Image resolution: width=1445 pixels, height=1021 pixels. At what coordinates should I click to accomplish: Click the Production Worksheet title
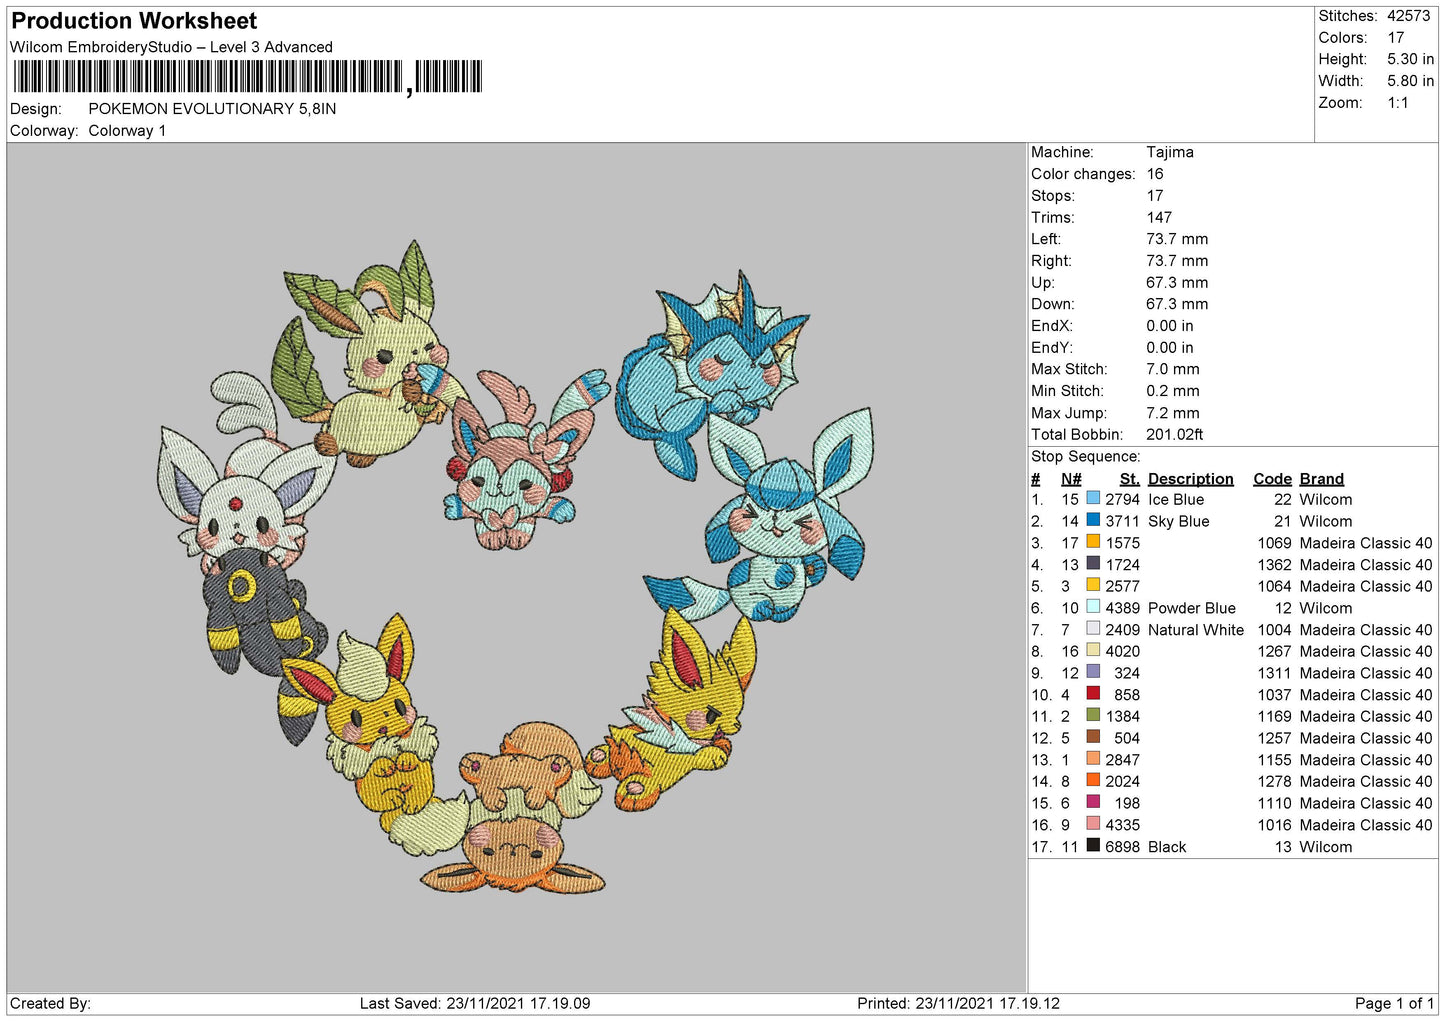pos(134,21)
